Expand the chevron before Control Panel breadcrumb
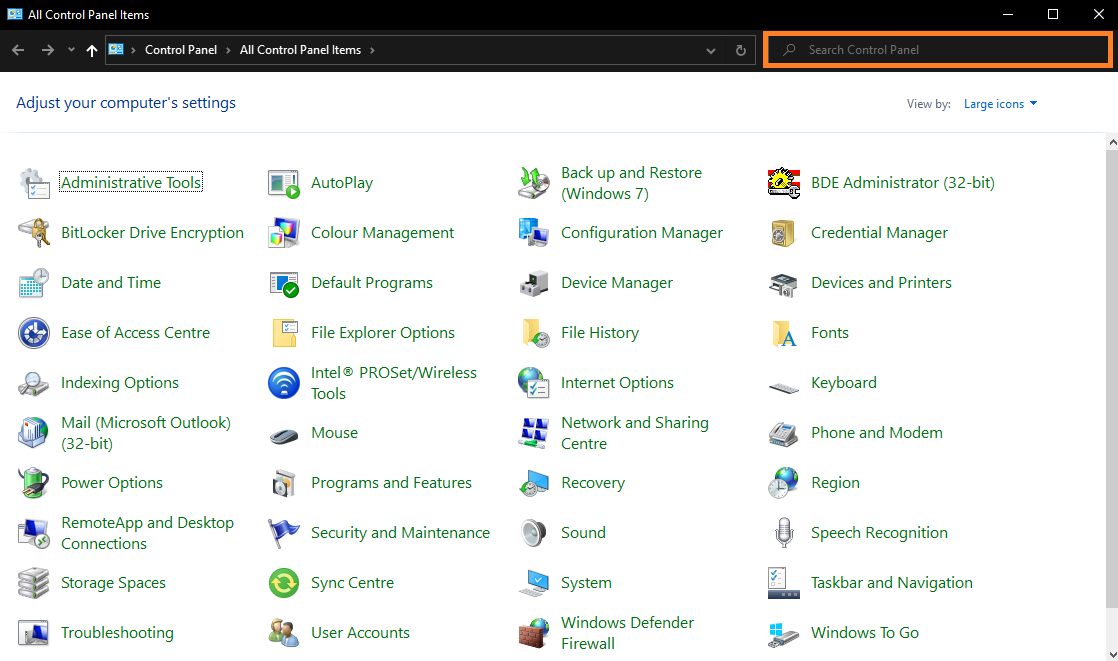 pyautogui.click(x=133, y=50)
